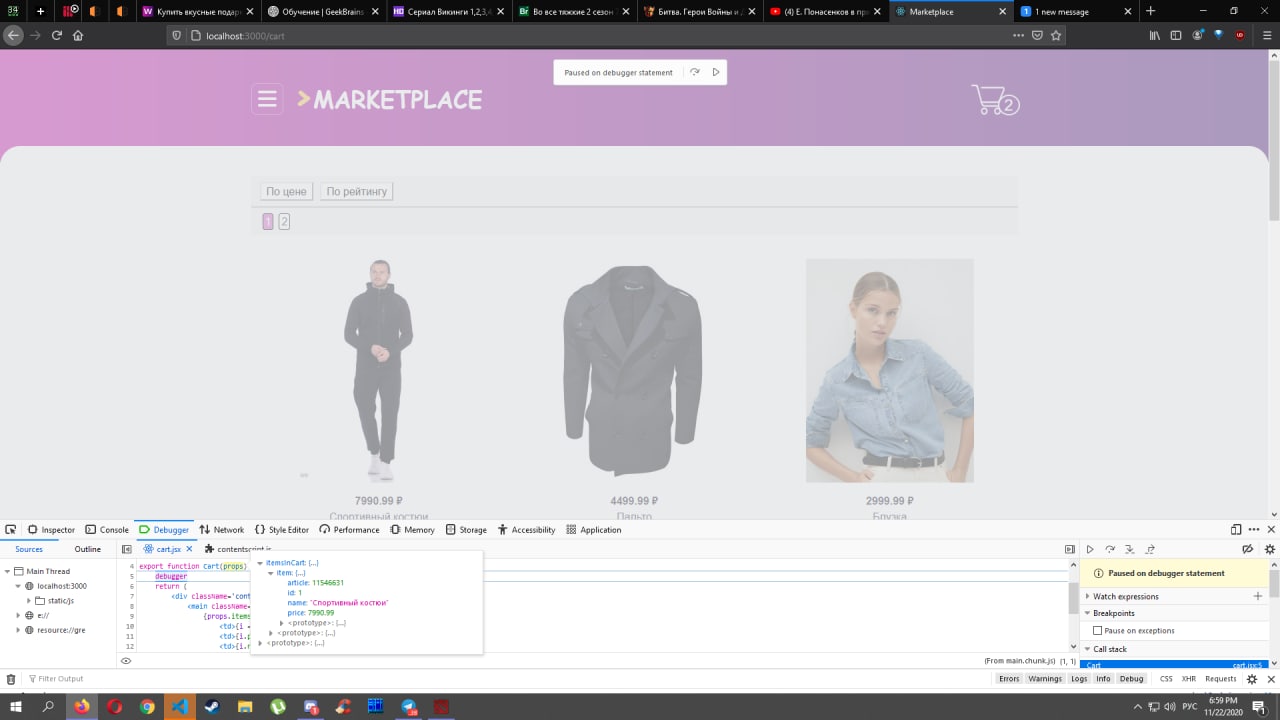This screenshot has width=1280, height=720.
Task: Open Steam from the taskbar
Action: click(x=212, y=706)
